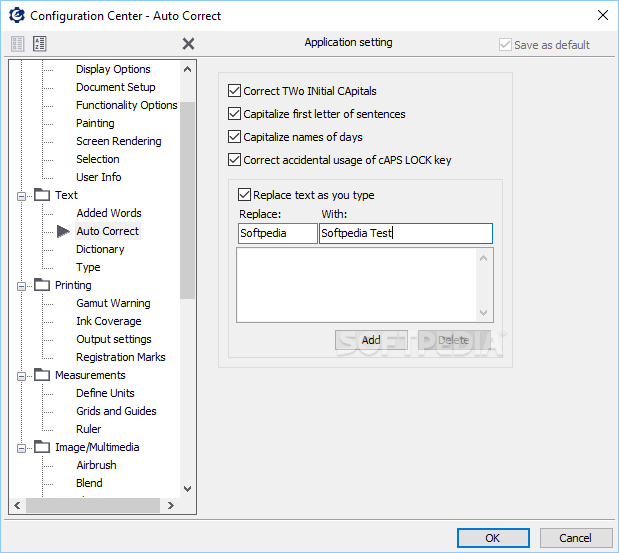619x553 pixels.
Task: Click the tree horizontal scrollbar thumb
Action: click(93, 505)
